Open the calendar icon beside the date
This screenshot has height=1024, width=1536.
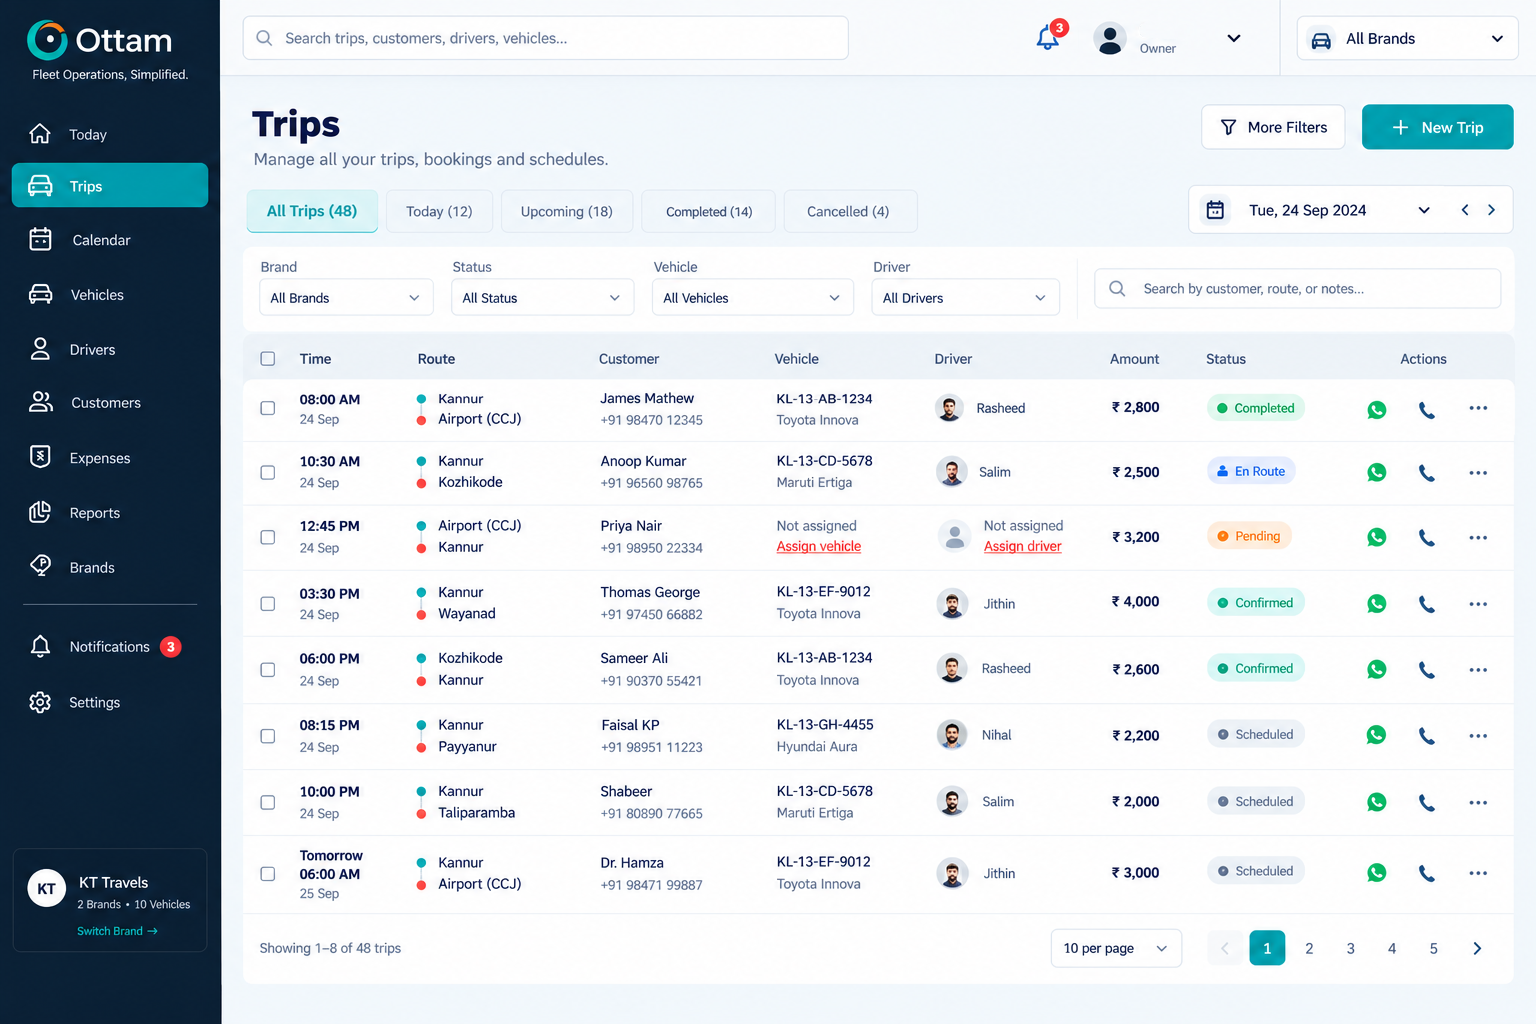pos(1215,210)
